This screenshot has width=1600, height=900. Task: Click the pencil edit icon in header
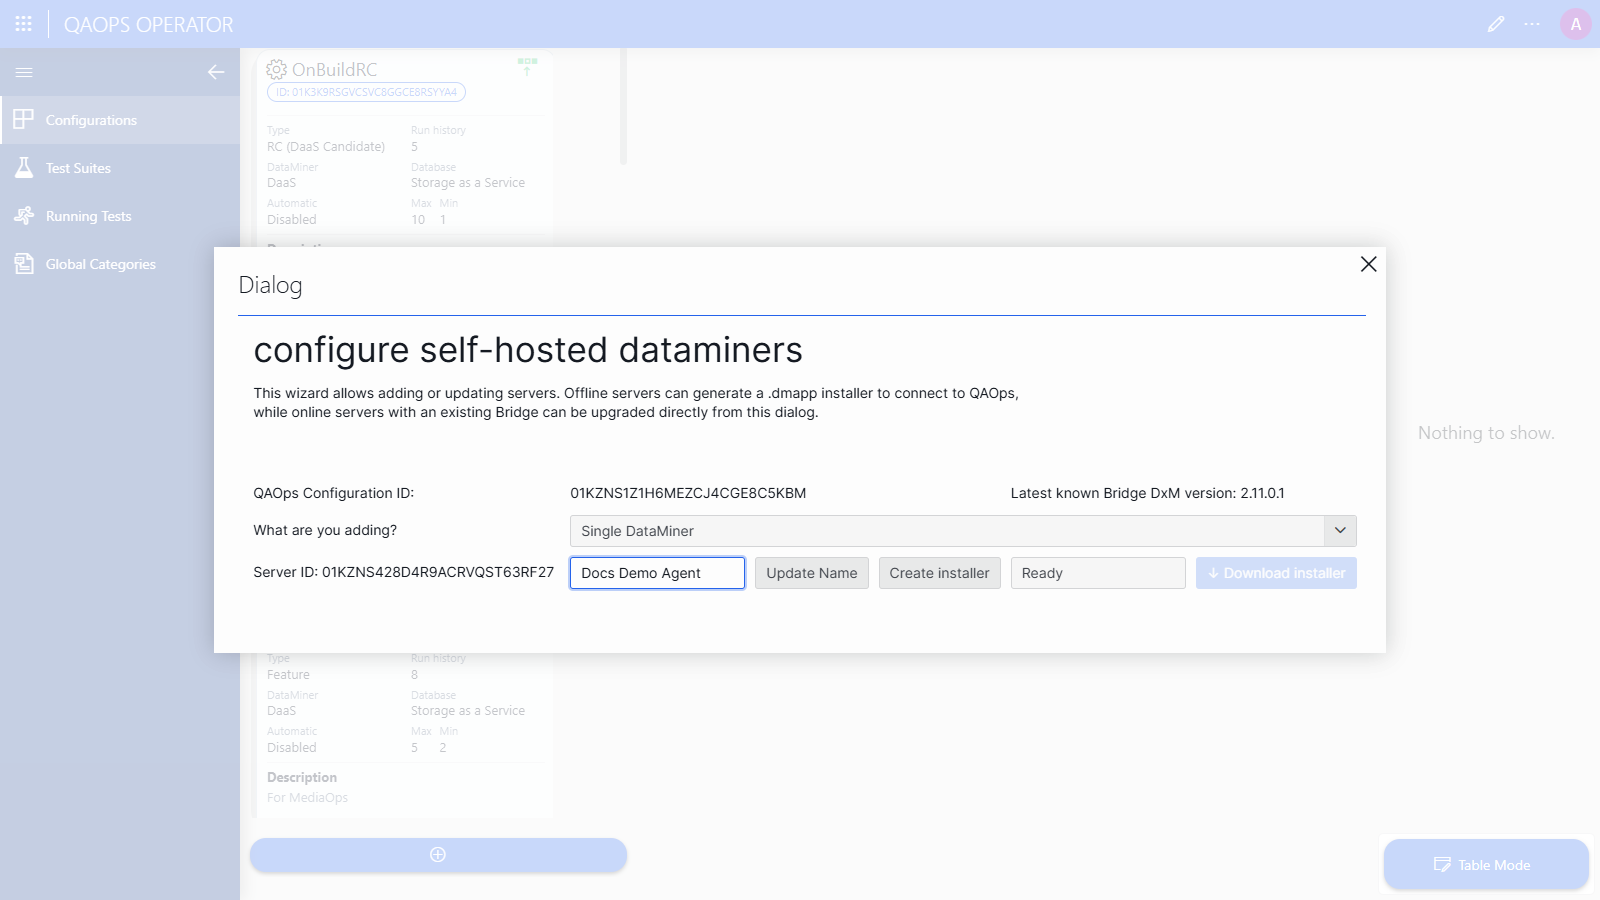click(x=1496, y=24)
